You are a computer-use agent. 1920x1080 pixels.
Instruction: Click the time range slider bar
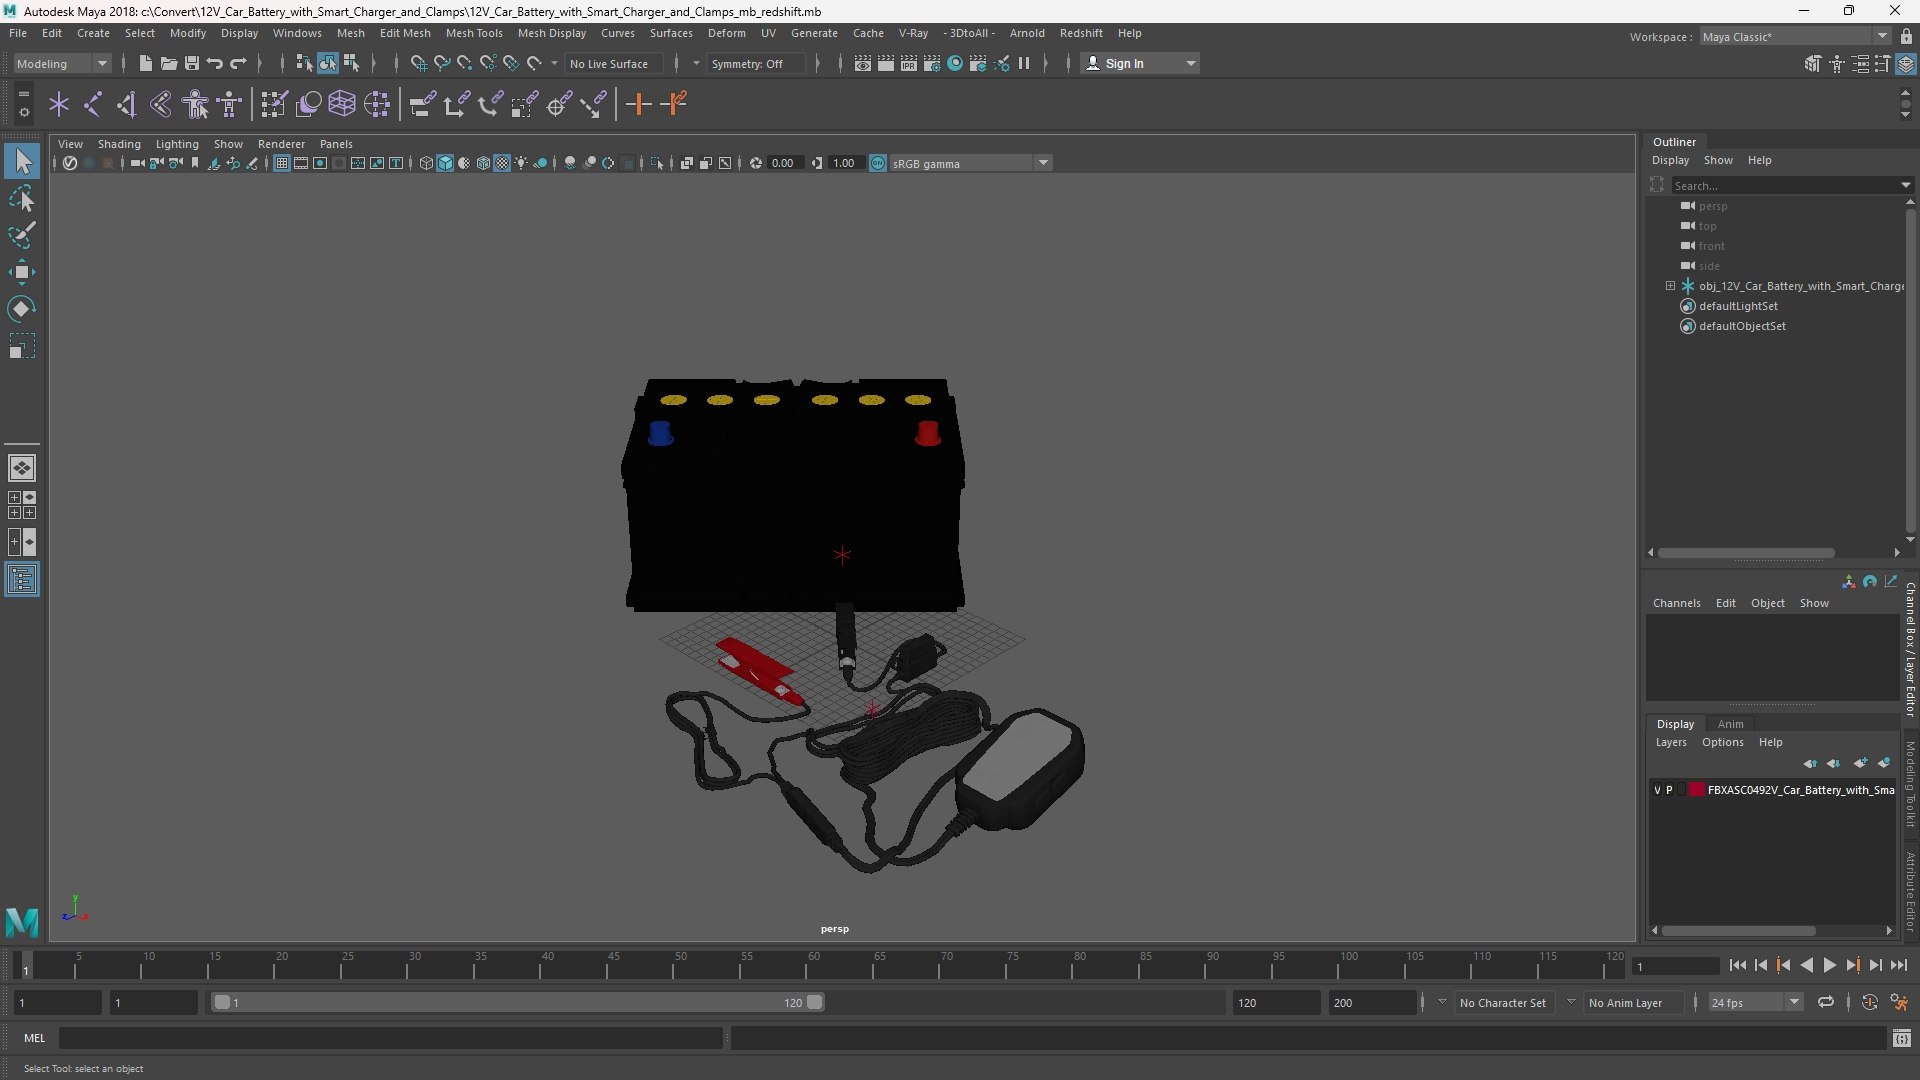516,1002
